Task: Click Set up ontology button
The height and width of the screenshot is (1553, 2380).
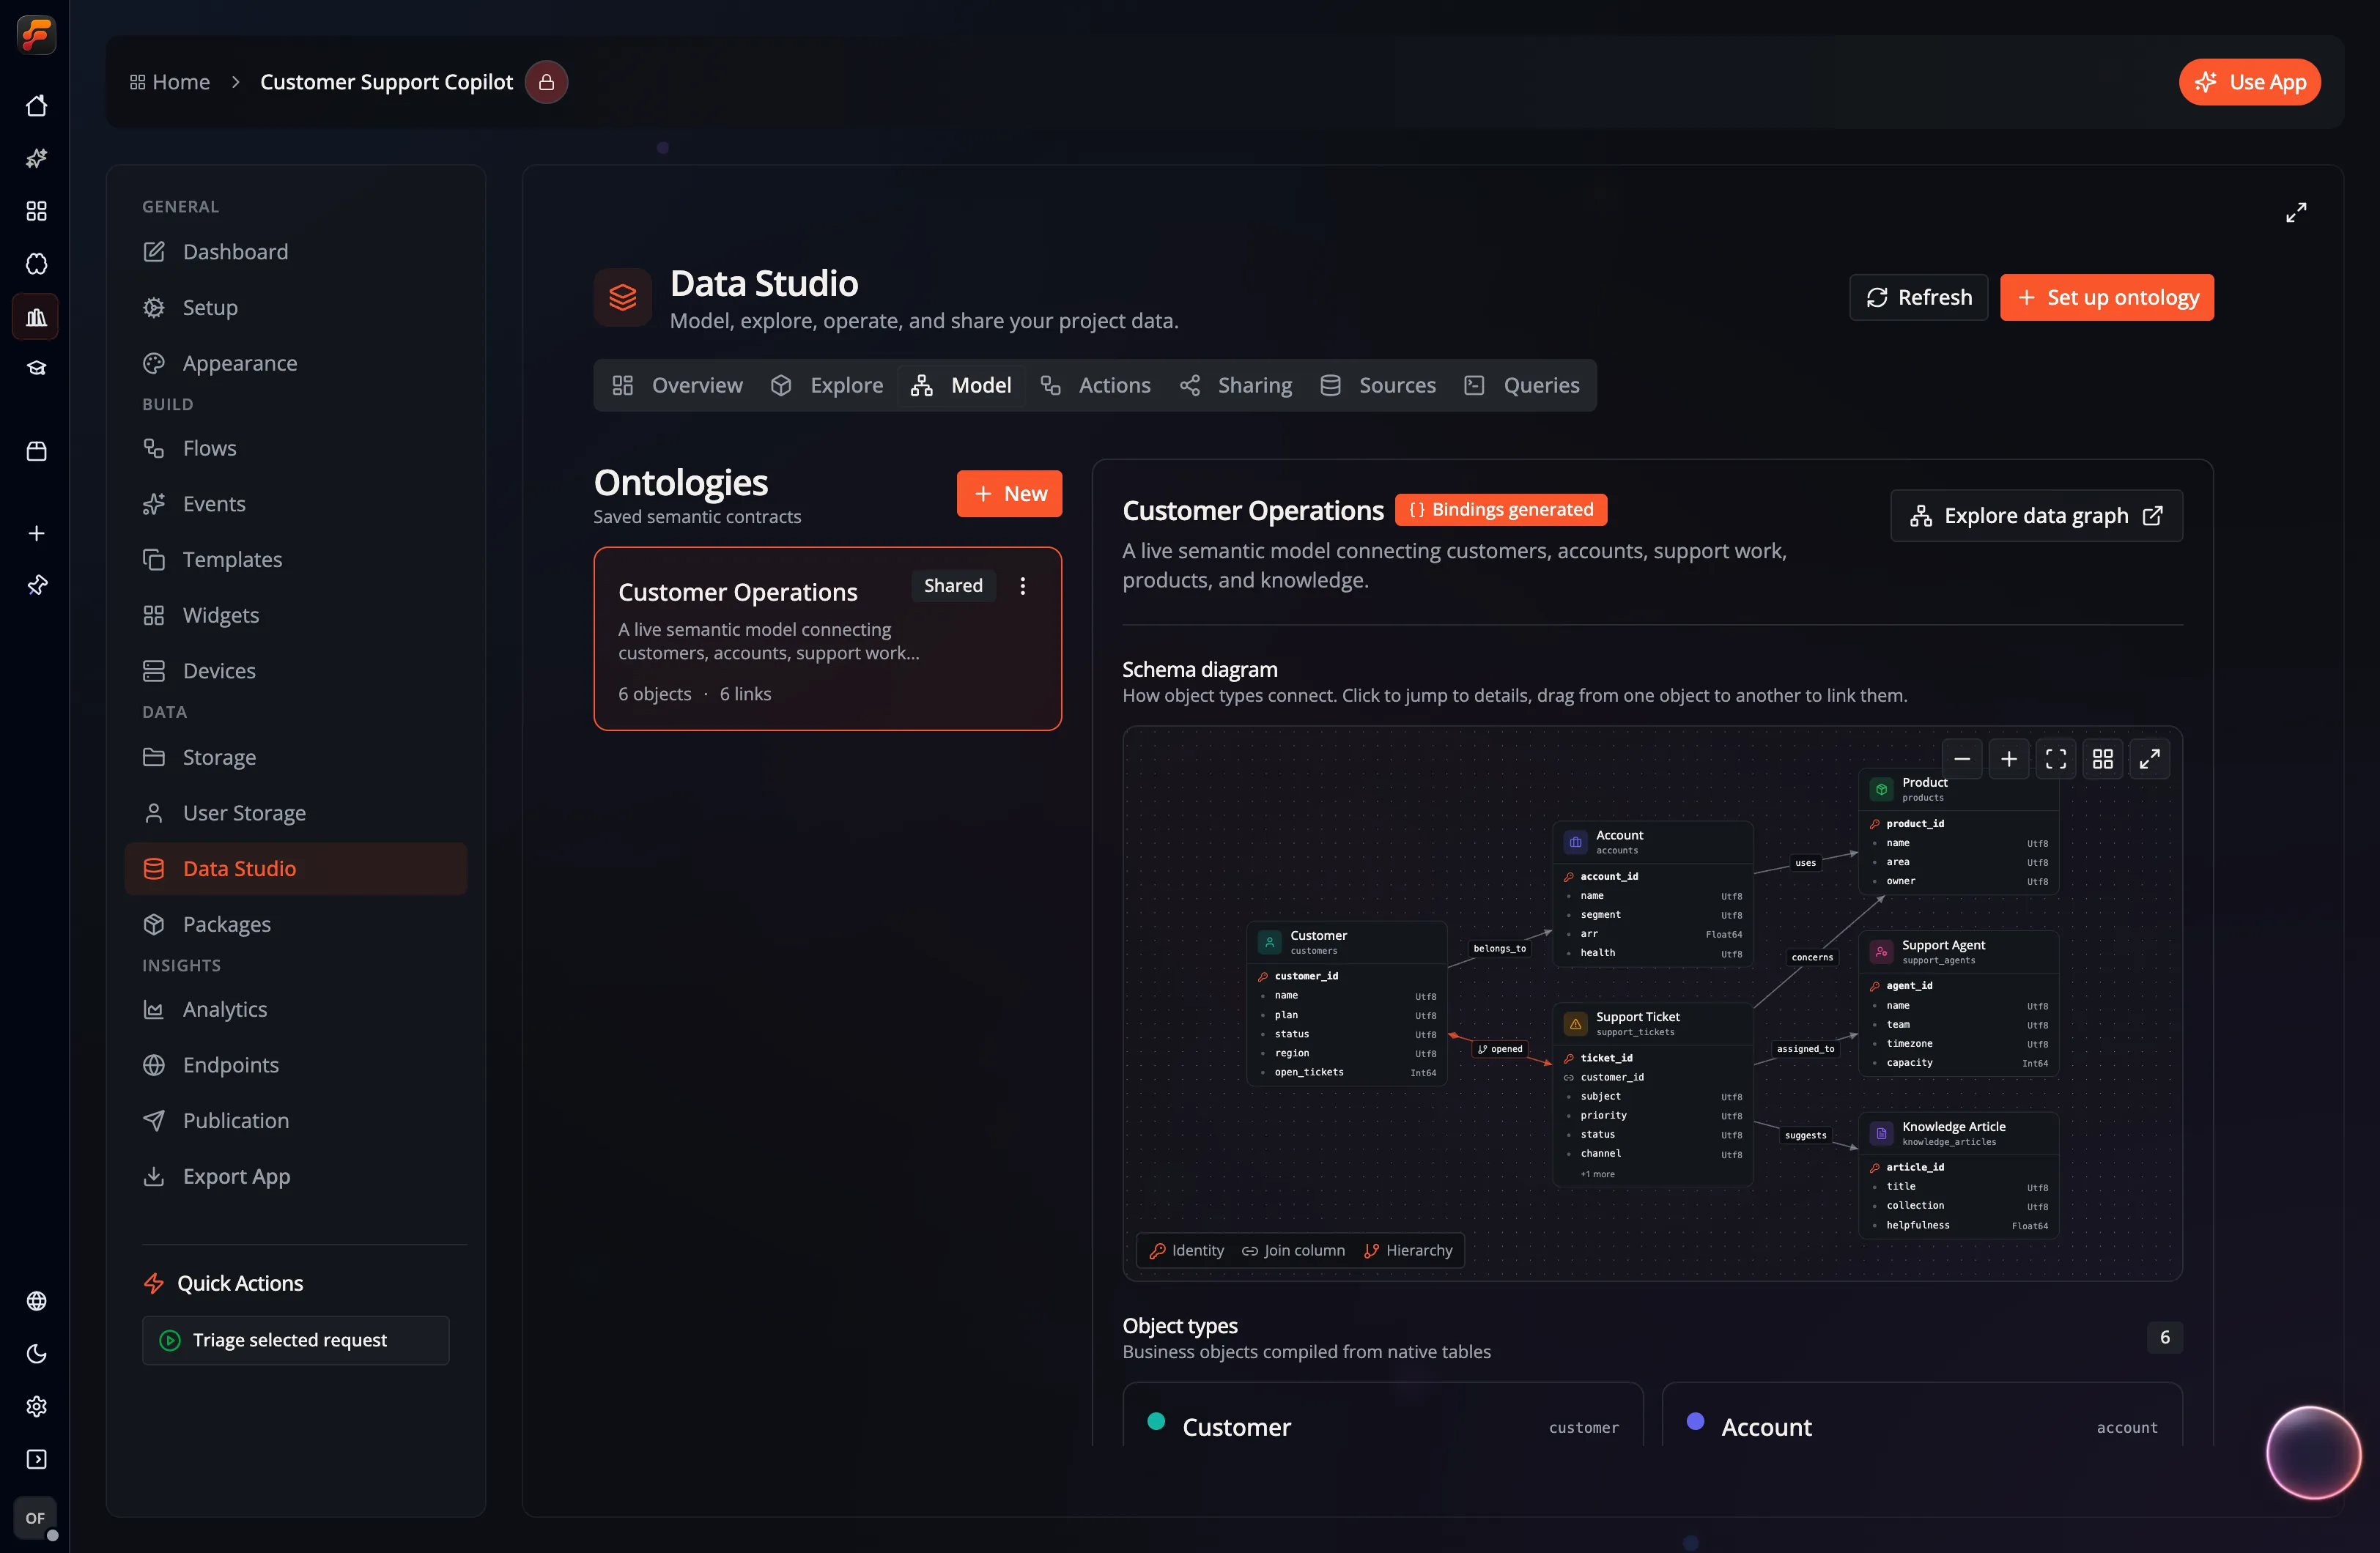Action: [2106, 297]
